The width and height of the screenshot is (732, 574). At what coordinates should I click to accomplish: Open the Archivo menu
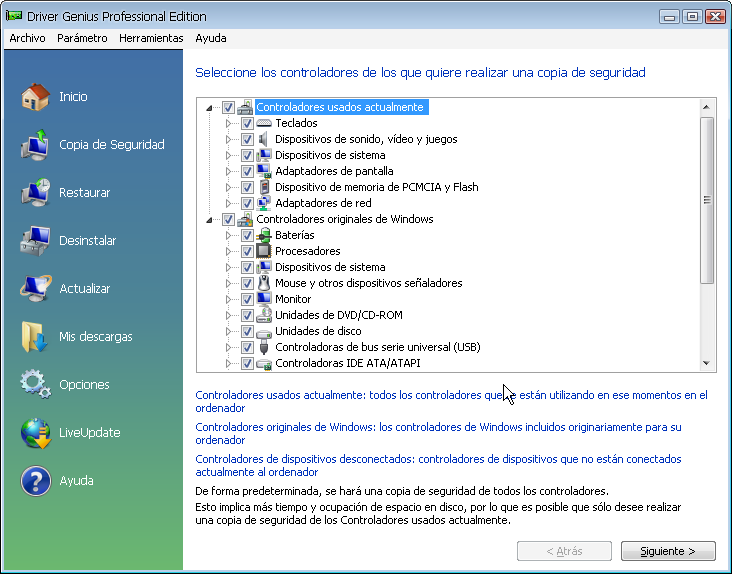point(27,38)
